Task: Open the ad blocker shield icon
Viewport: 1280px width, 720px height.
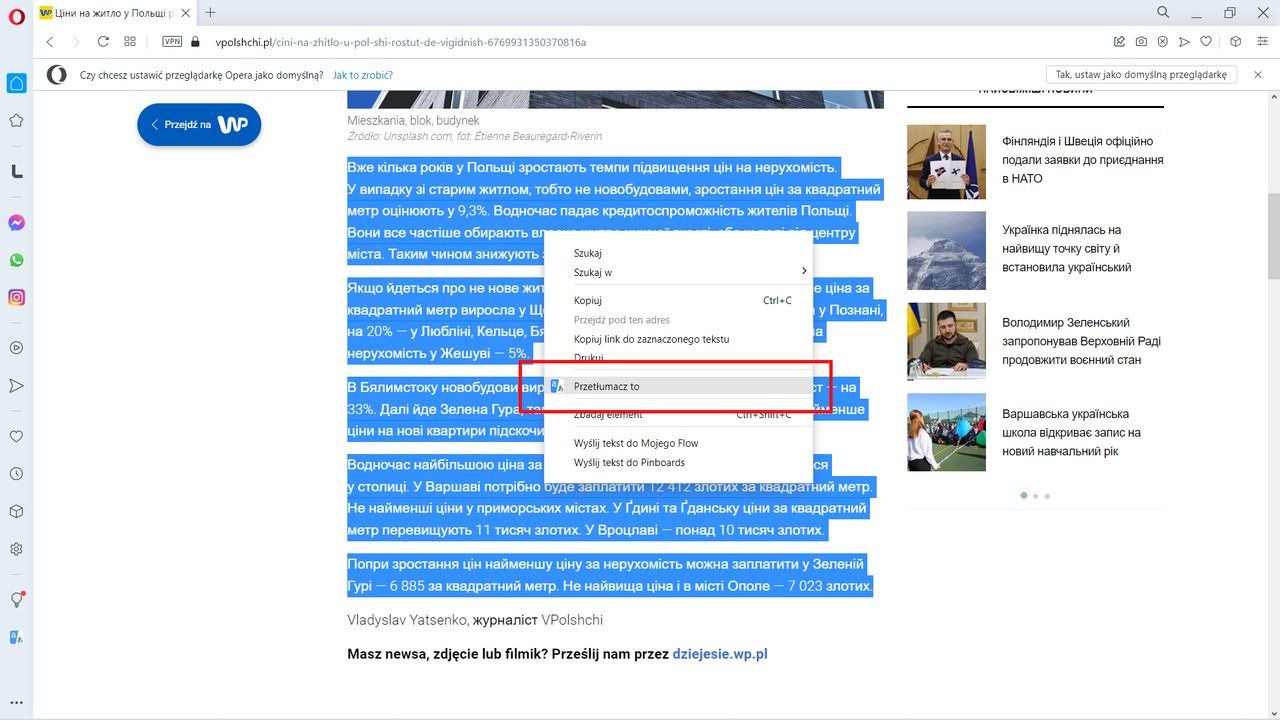Action: (1162, 42)
